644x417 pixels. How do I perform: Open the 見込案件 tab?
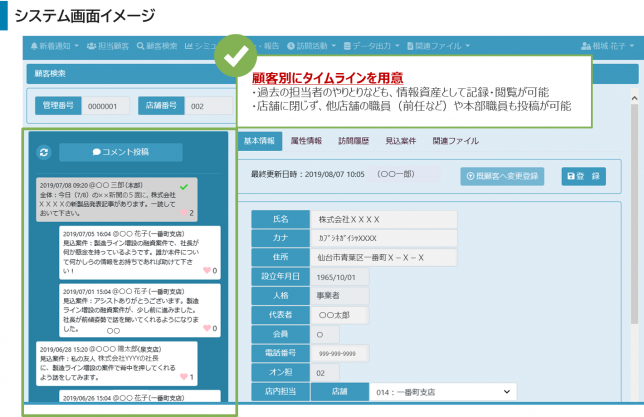click(x=401, y=141)
